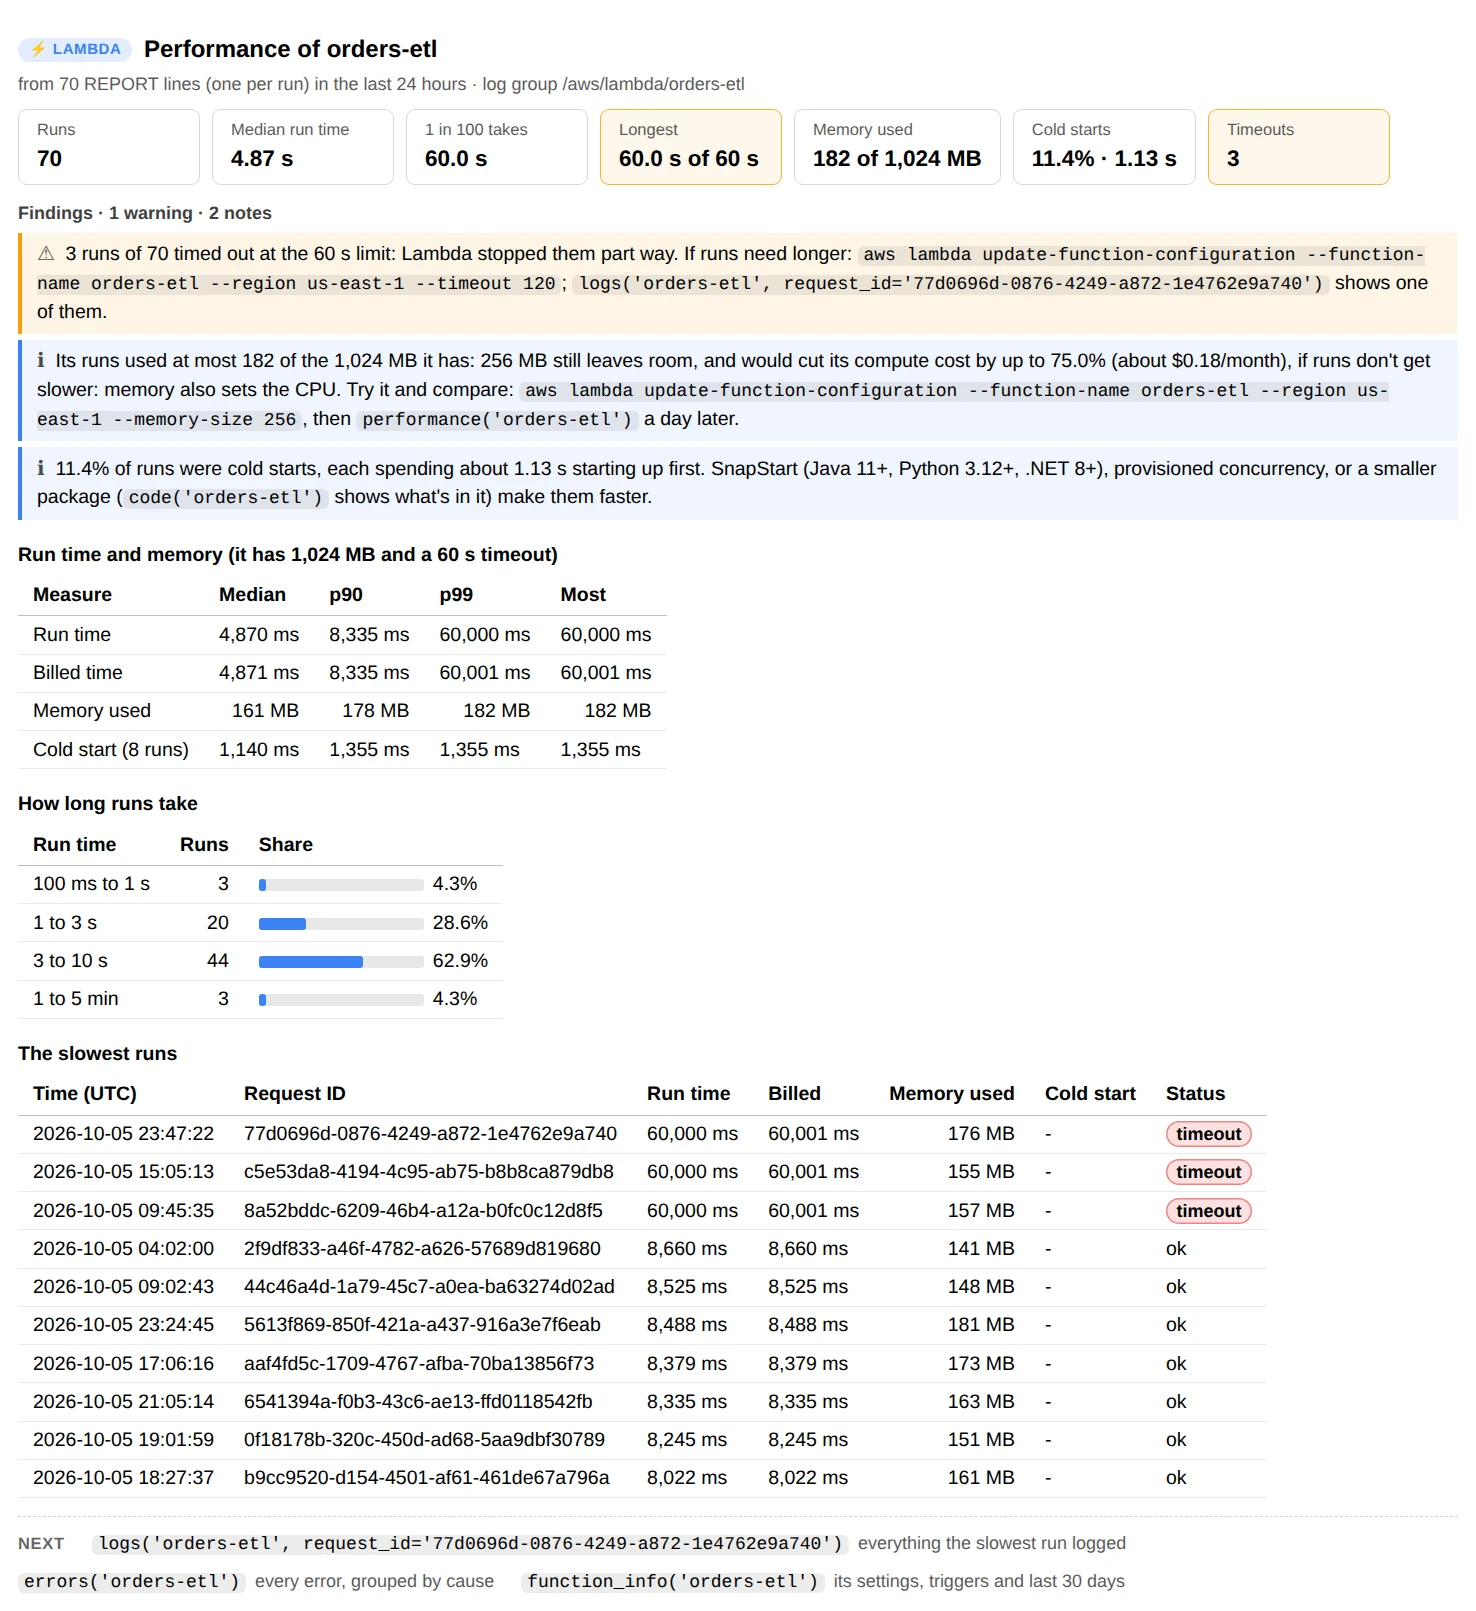Click the 1 to 5 min run time row

pos(260,999)
